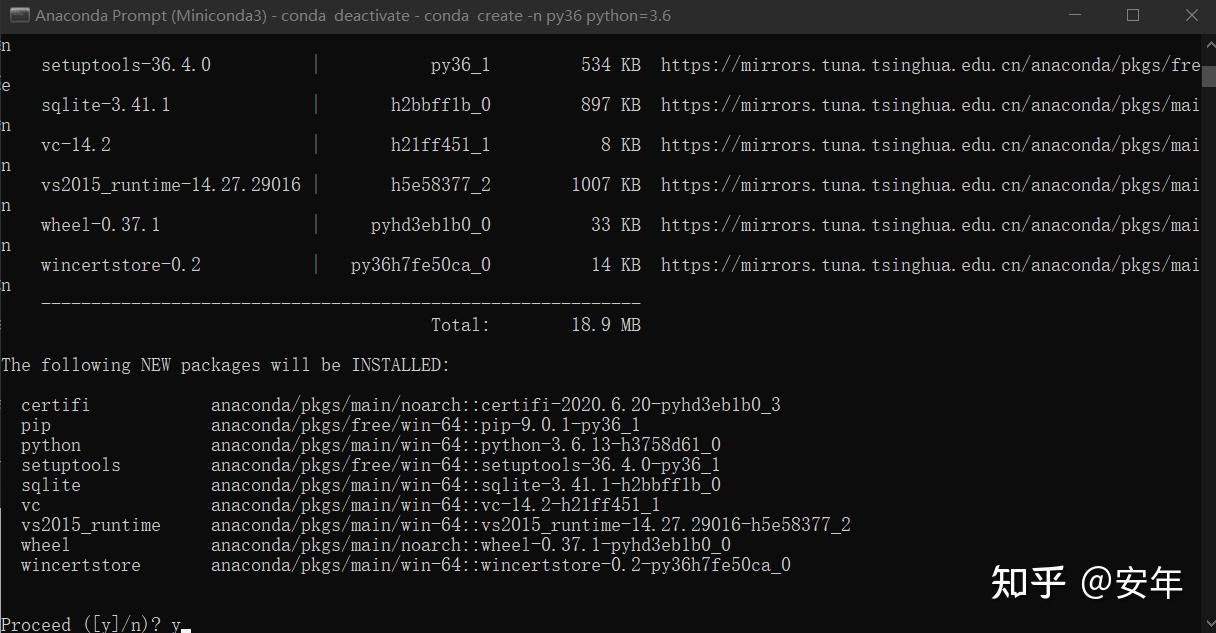Click the vs2015_runtime-14.27.29016 package entry
The width and height of the screenshot is (1216, 633).
pos(171,185)
